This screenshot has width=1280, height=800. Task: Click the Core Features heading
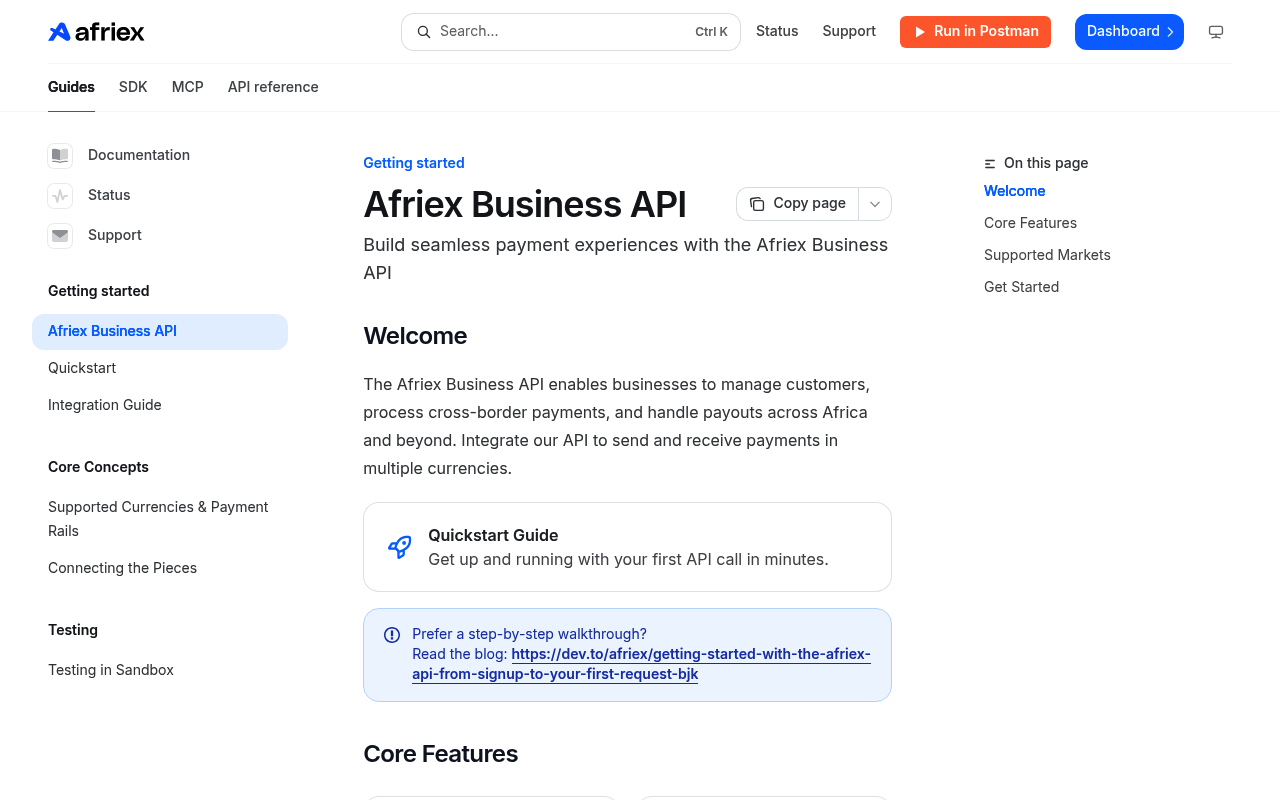440,754
